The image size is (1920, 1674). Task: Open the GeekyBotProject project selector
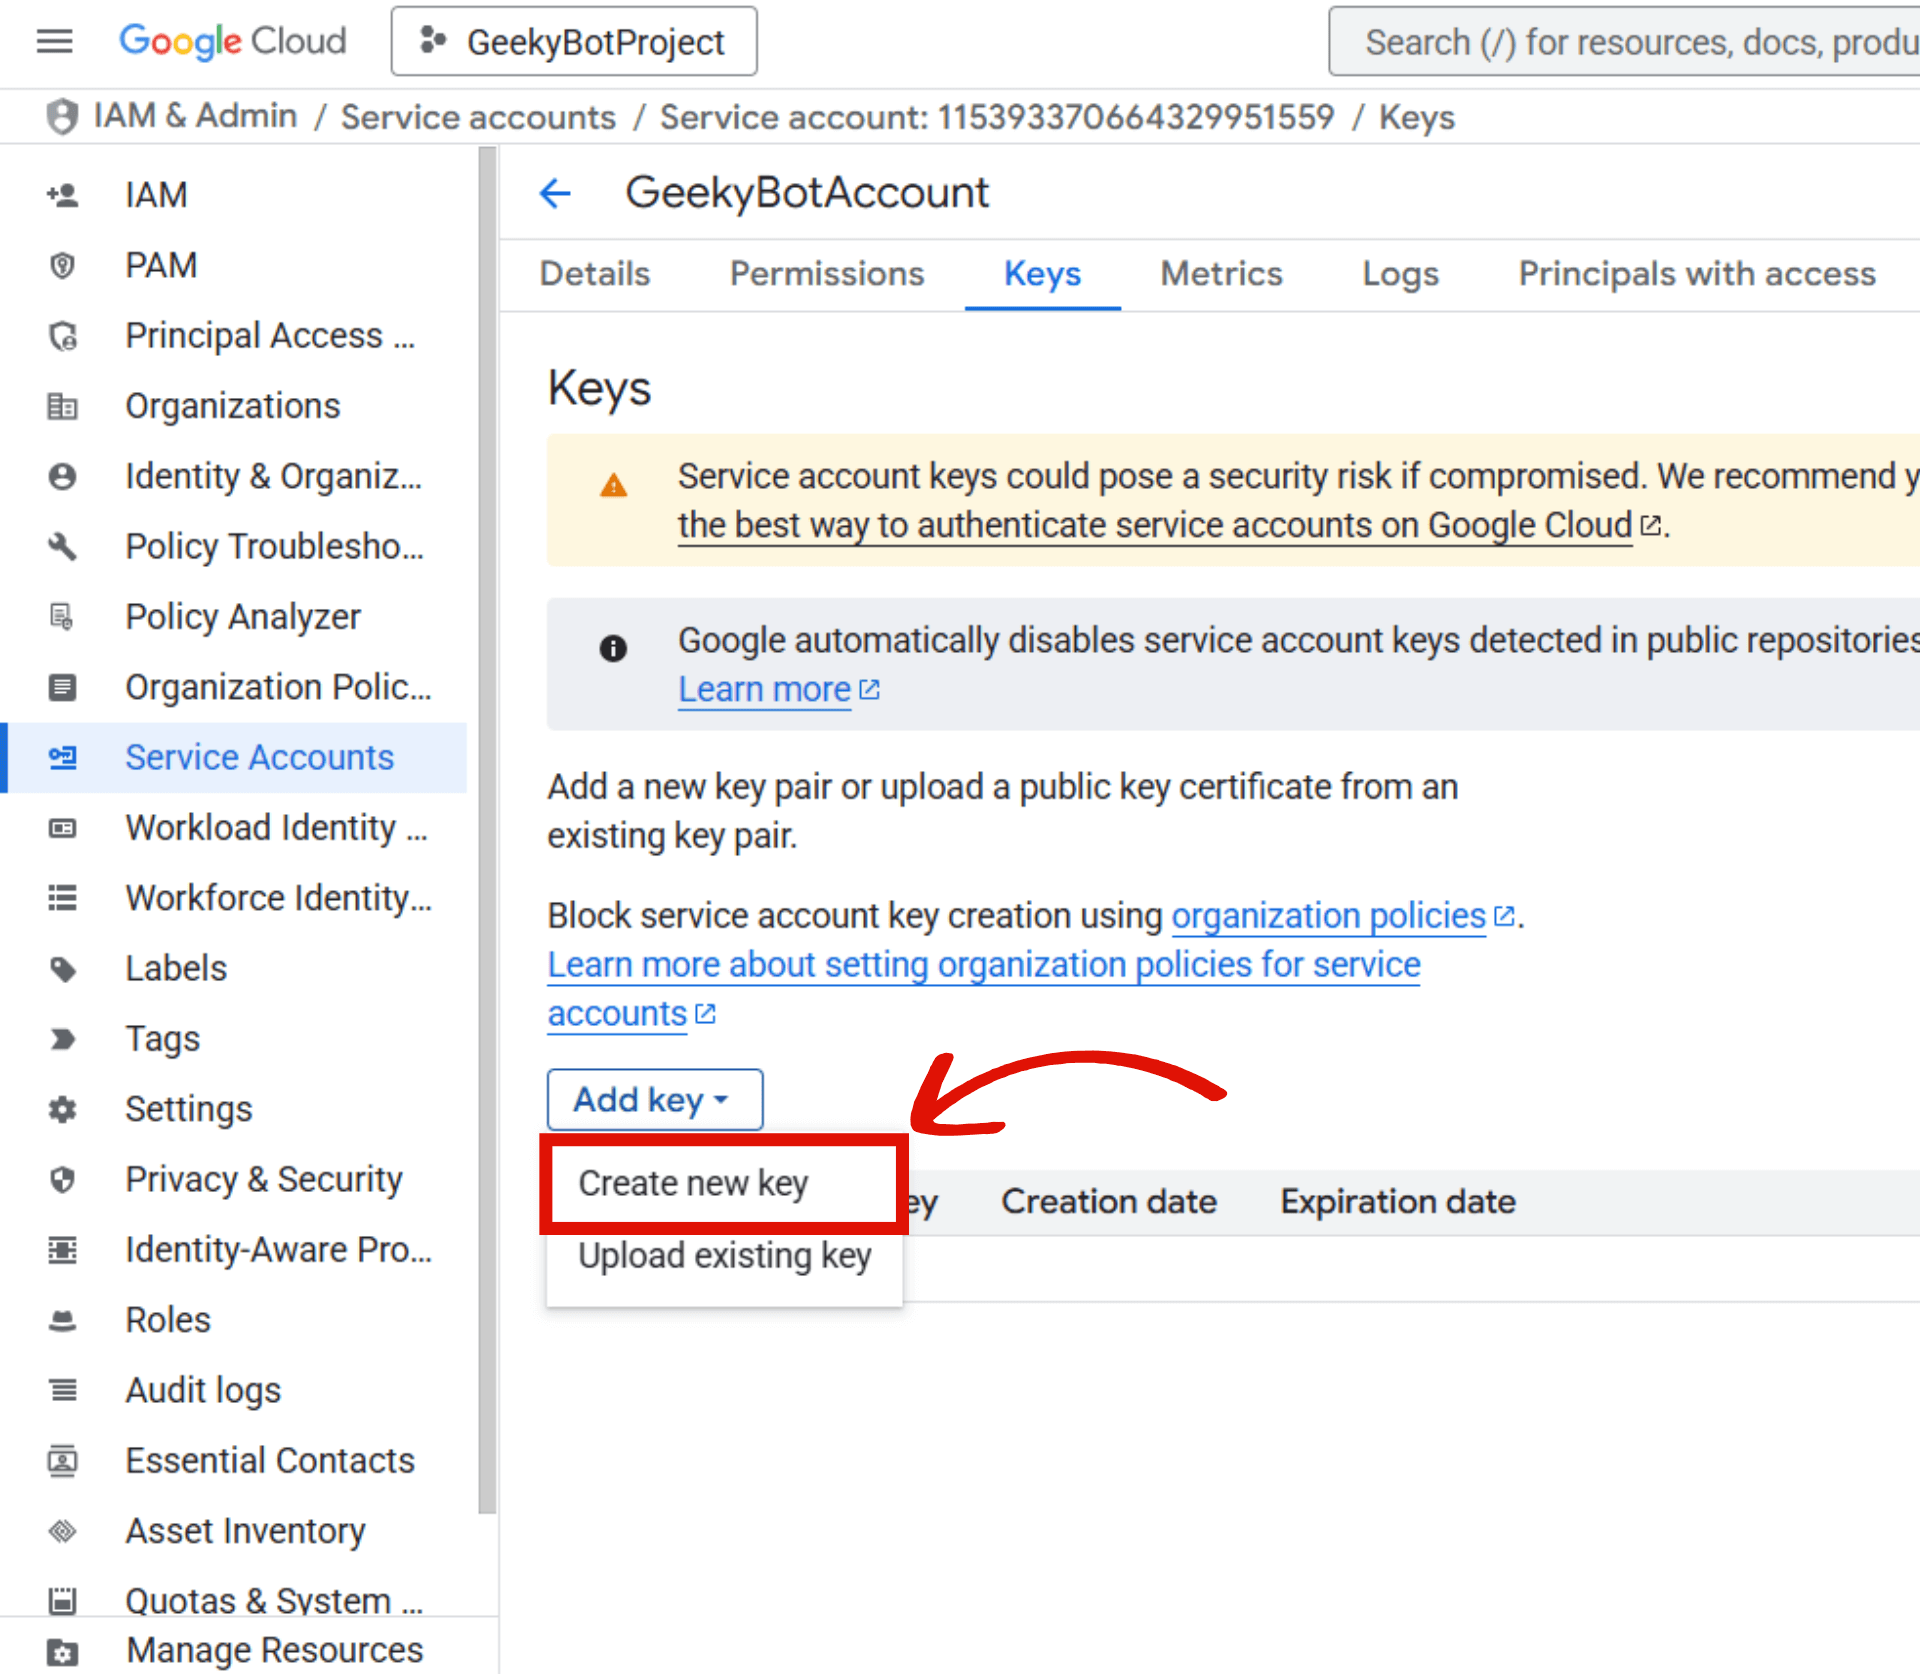574,41
